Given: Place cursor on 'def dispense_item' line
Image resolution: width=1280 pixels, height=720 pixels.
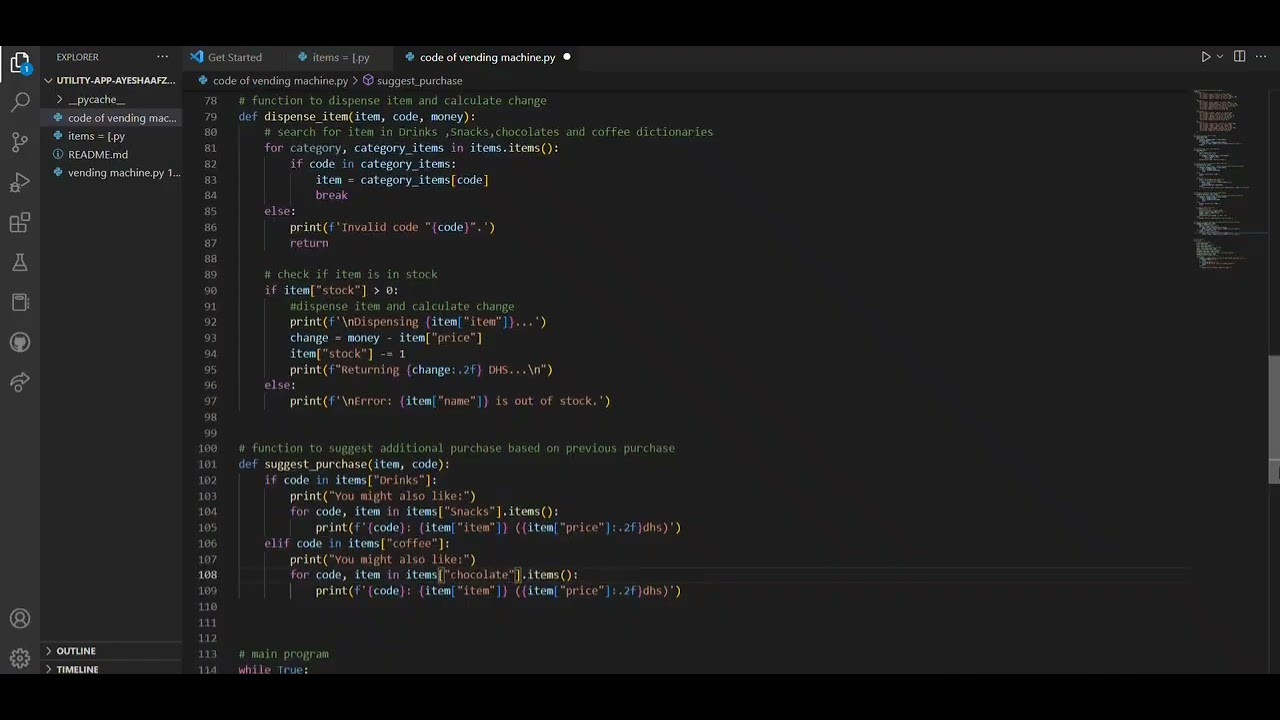Looking at the screenshot, I should coord(357,116).
